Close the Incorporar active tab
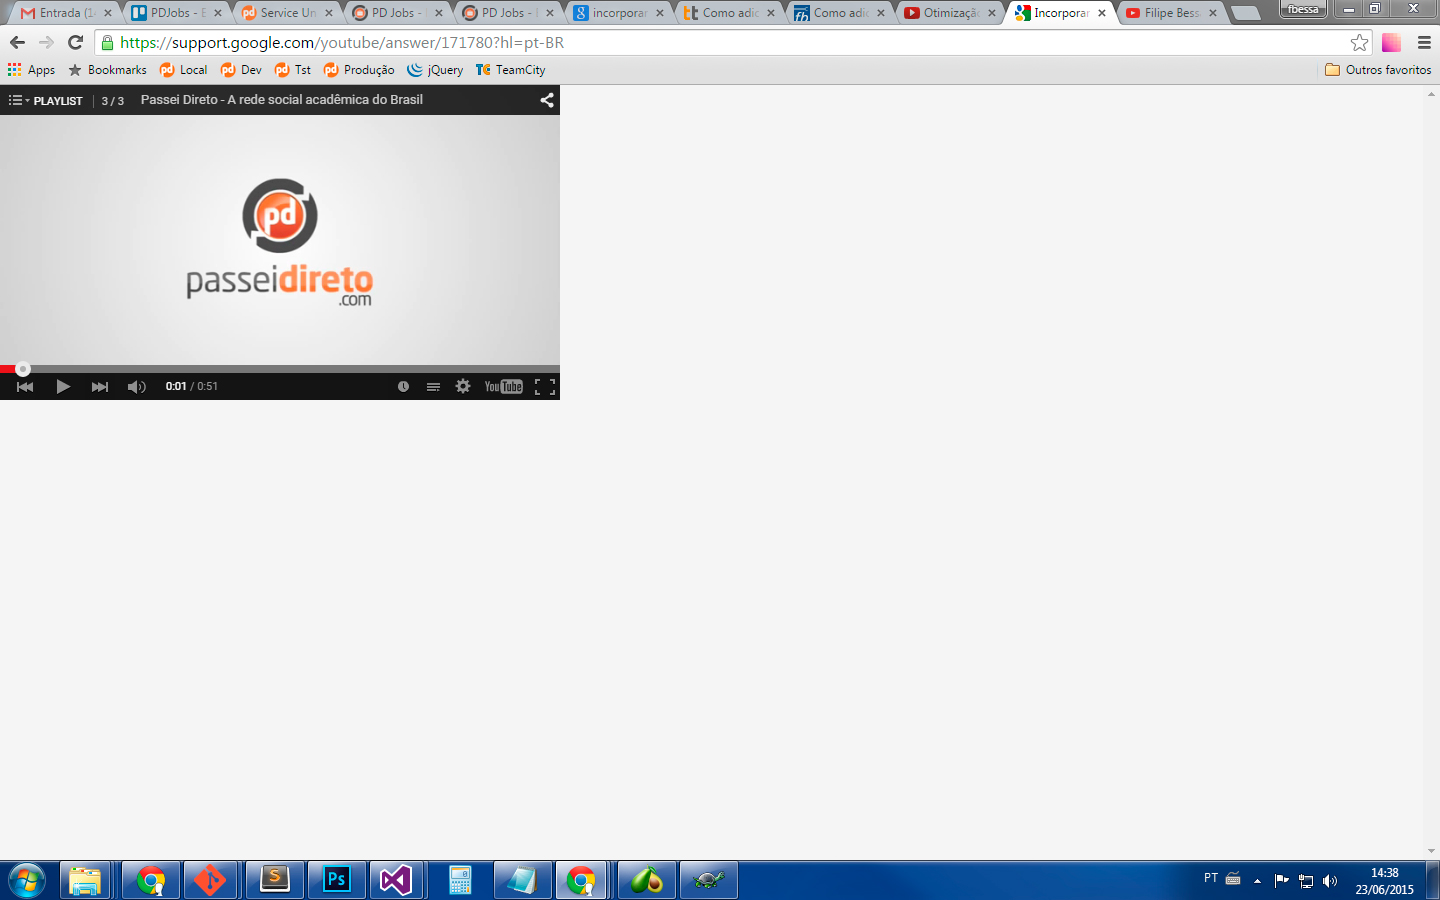 pyautogui.click(x=1102, y=13)
